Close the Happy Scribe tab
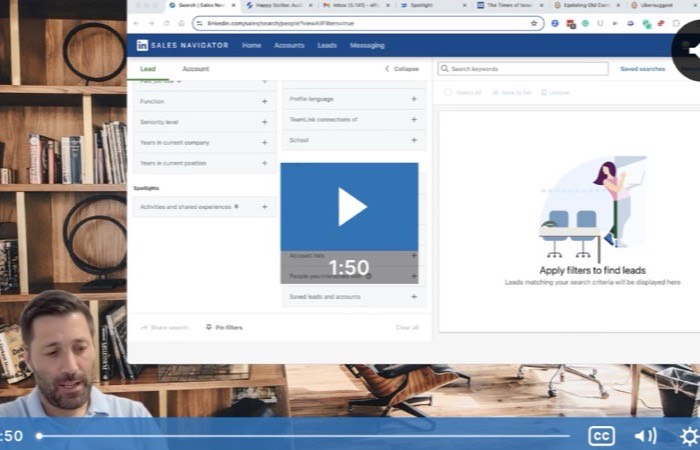 pyautogui.click(x=311, y=5)
